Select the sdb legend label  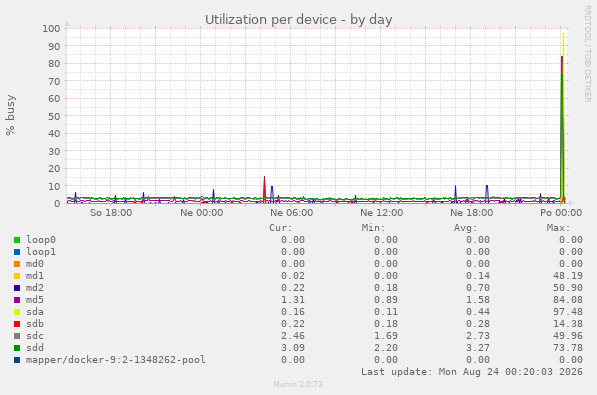point(35,324)
